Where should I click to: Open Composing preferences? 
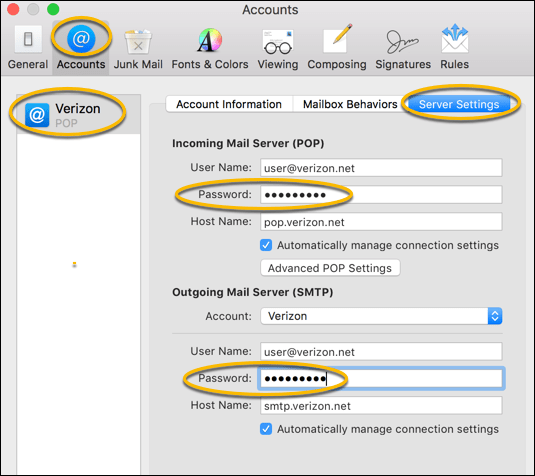point(337,48)
